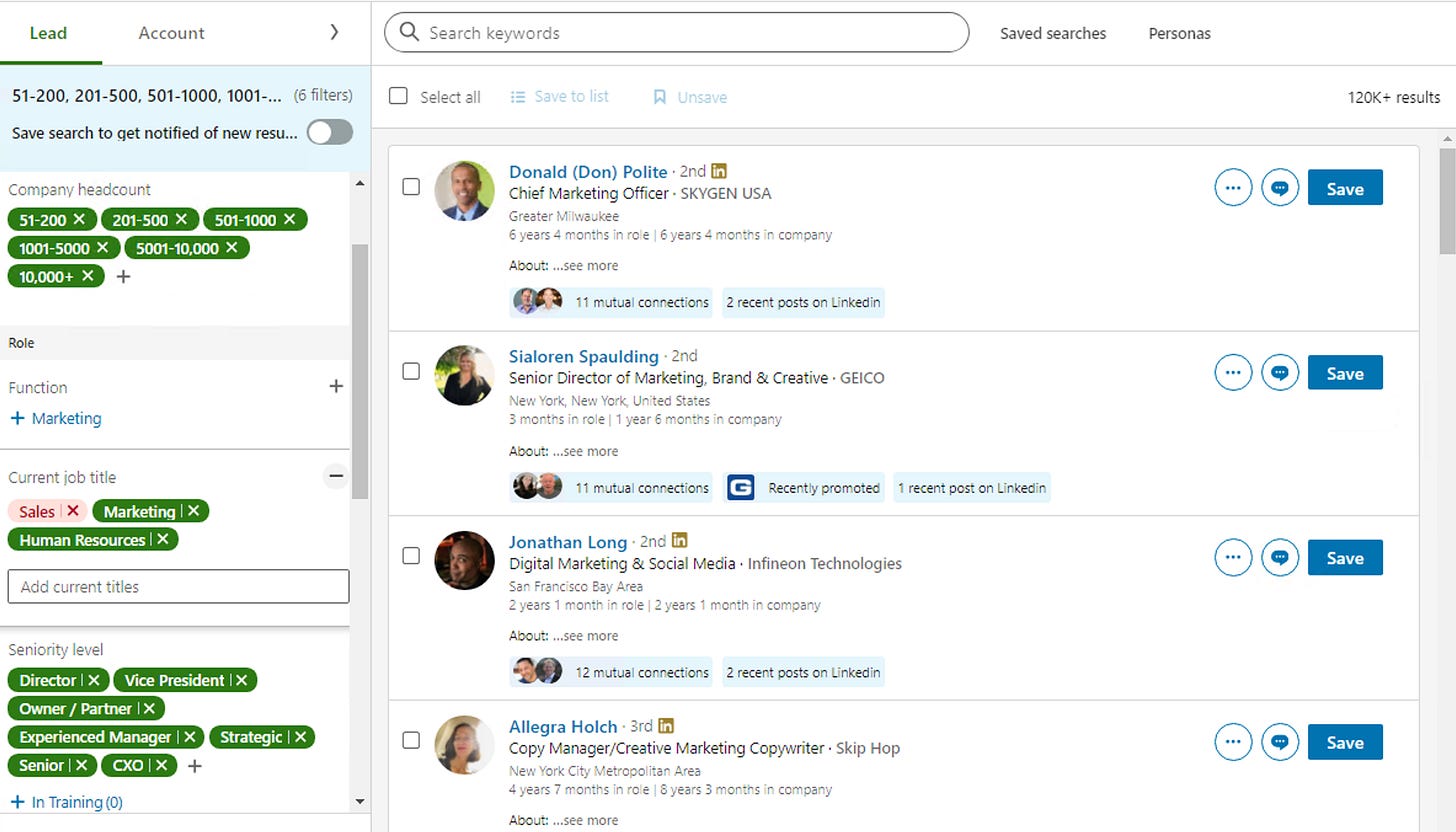Image resolution: width=1456 pixels, height=832 pixels.
Task: Remove the 201-500 headcount filter
Action: pos(181,219)
